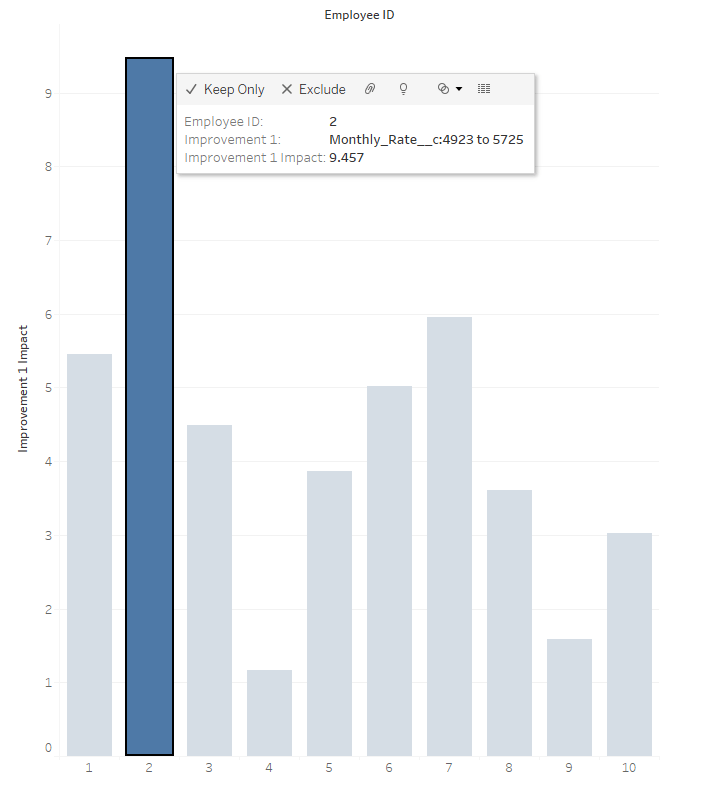Select the bar for Employee 3

[x=209, y=590]
